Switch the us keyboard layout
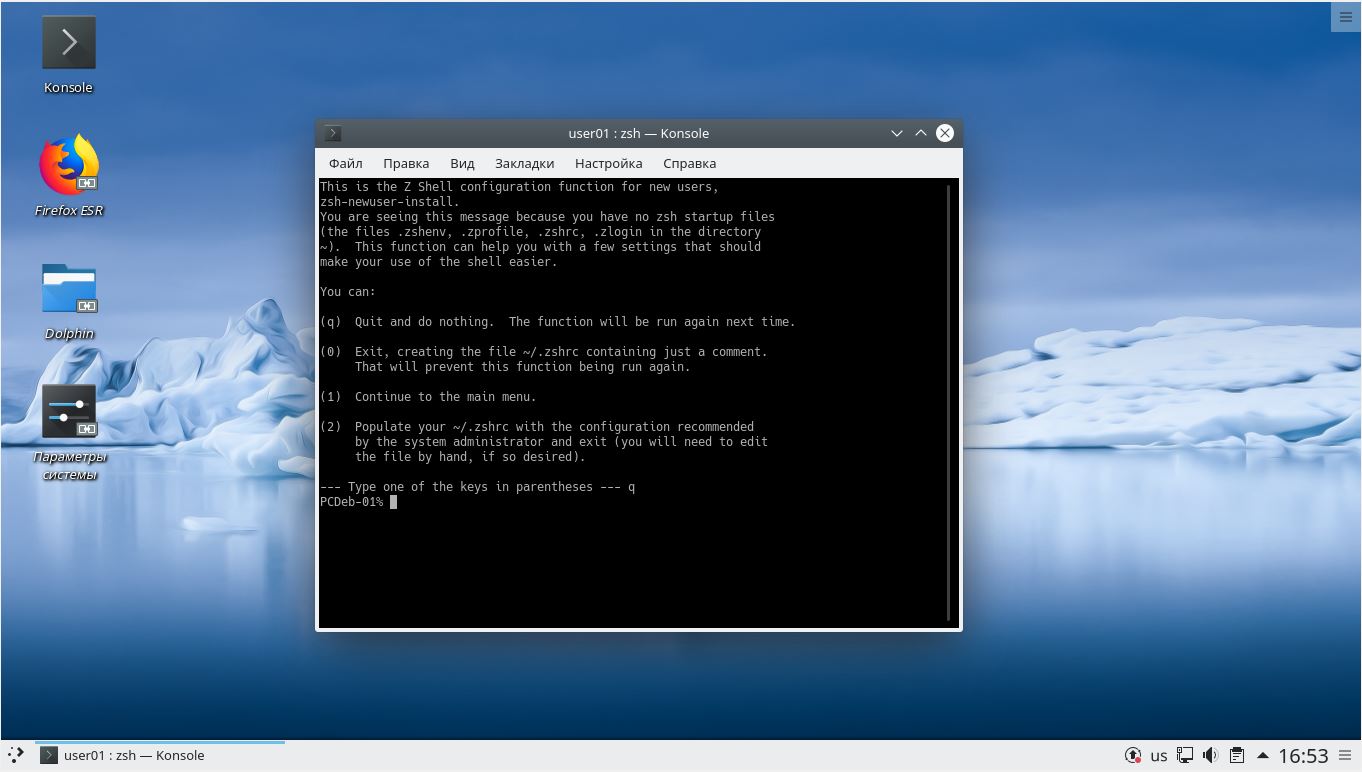Viewport: 1362px width, 772px height. (x=1159, y=755)
